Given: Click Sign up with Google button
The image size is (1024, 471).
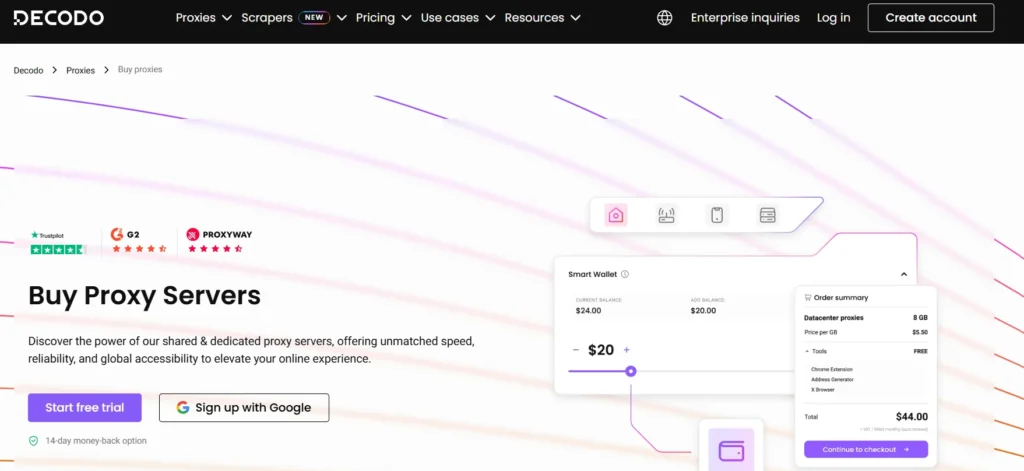Looking at the screenshot, I should coord(244,408).
